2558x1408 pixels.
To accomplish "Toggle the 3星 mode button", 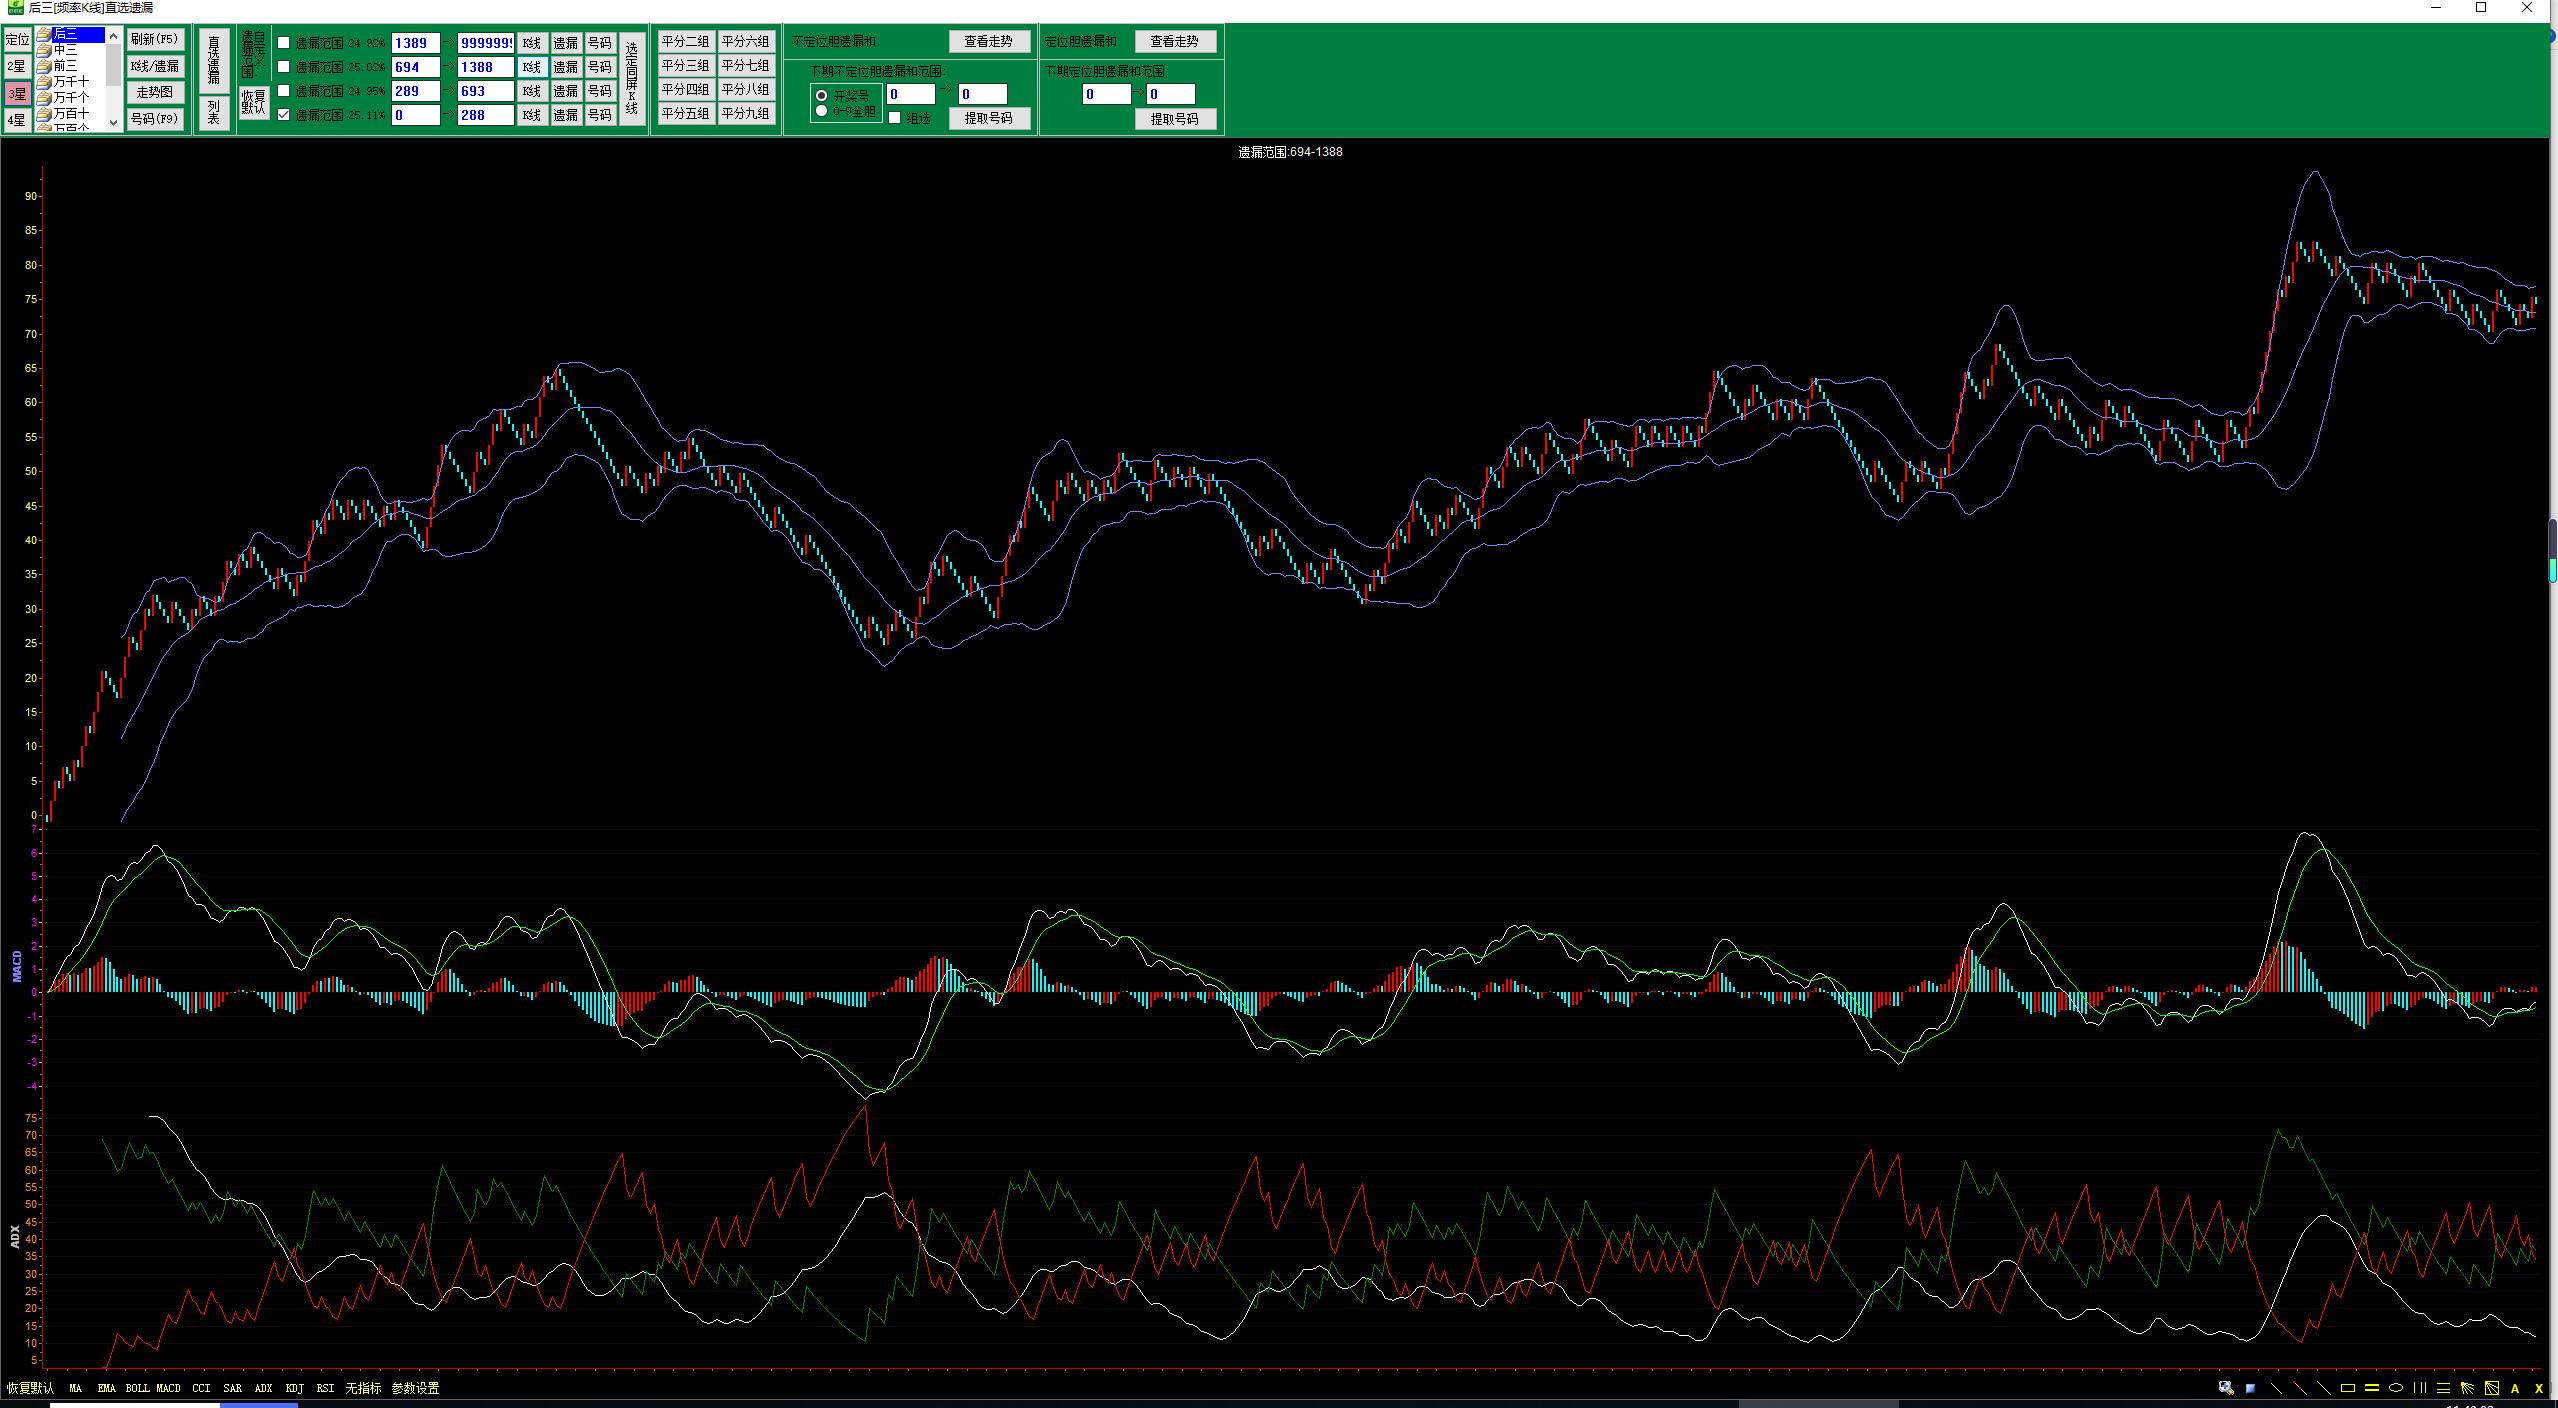I will click(17, 94).
